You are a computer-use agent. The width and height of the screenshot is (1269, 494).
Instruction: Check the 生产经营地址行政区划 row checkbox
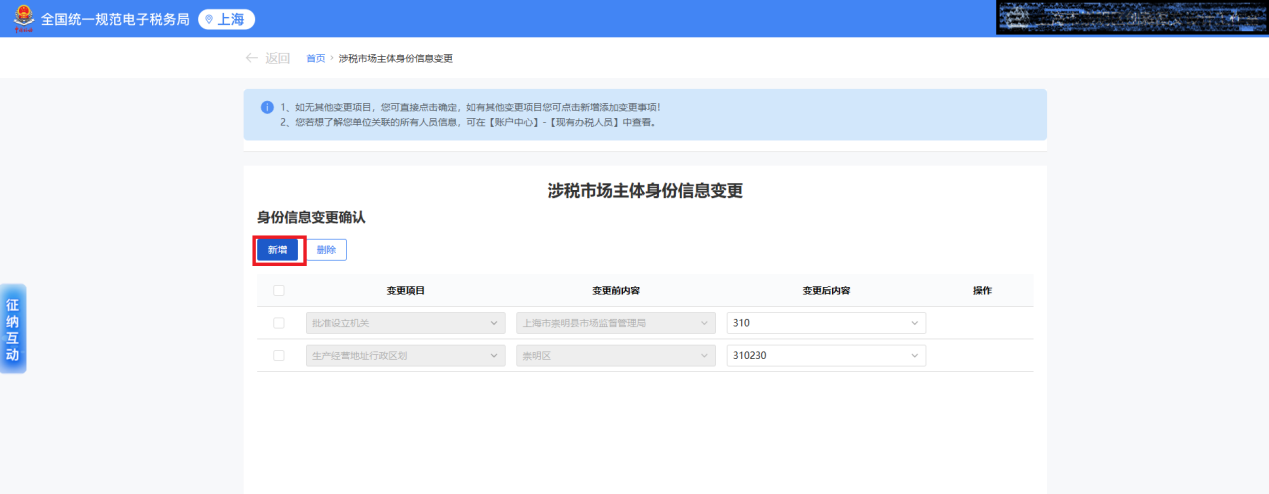point(279,355)
